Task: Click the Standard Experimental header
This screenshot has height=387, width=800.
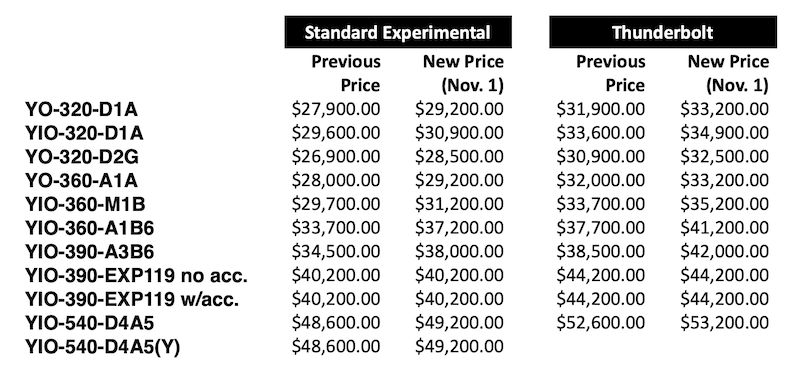Action: pyautogui.click(x=398, y=32)
